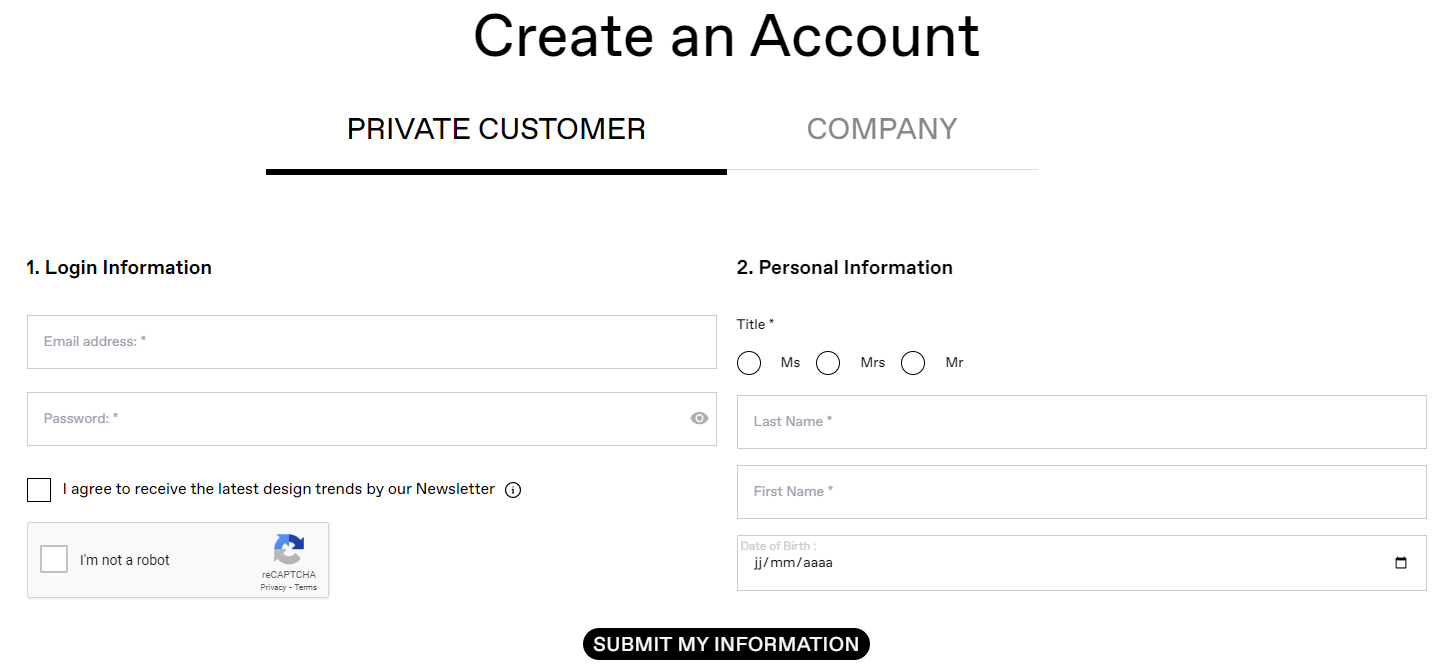Screen dimensions: 1434x666
Task: Focus the Last Name field
Action: pyautogui.click(x=1082, y=422)
